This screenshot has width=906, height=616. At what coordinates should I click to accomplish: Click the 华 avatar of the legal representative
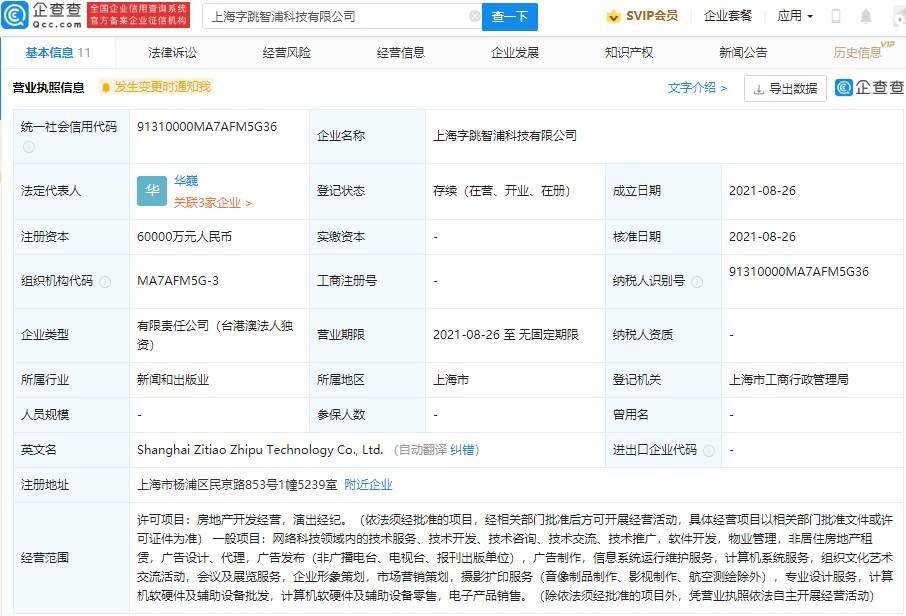(x=152, y=191)
